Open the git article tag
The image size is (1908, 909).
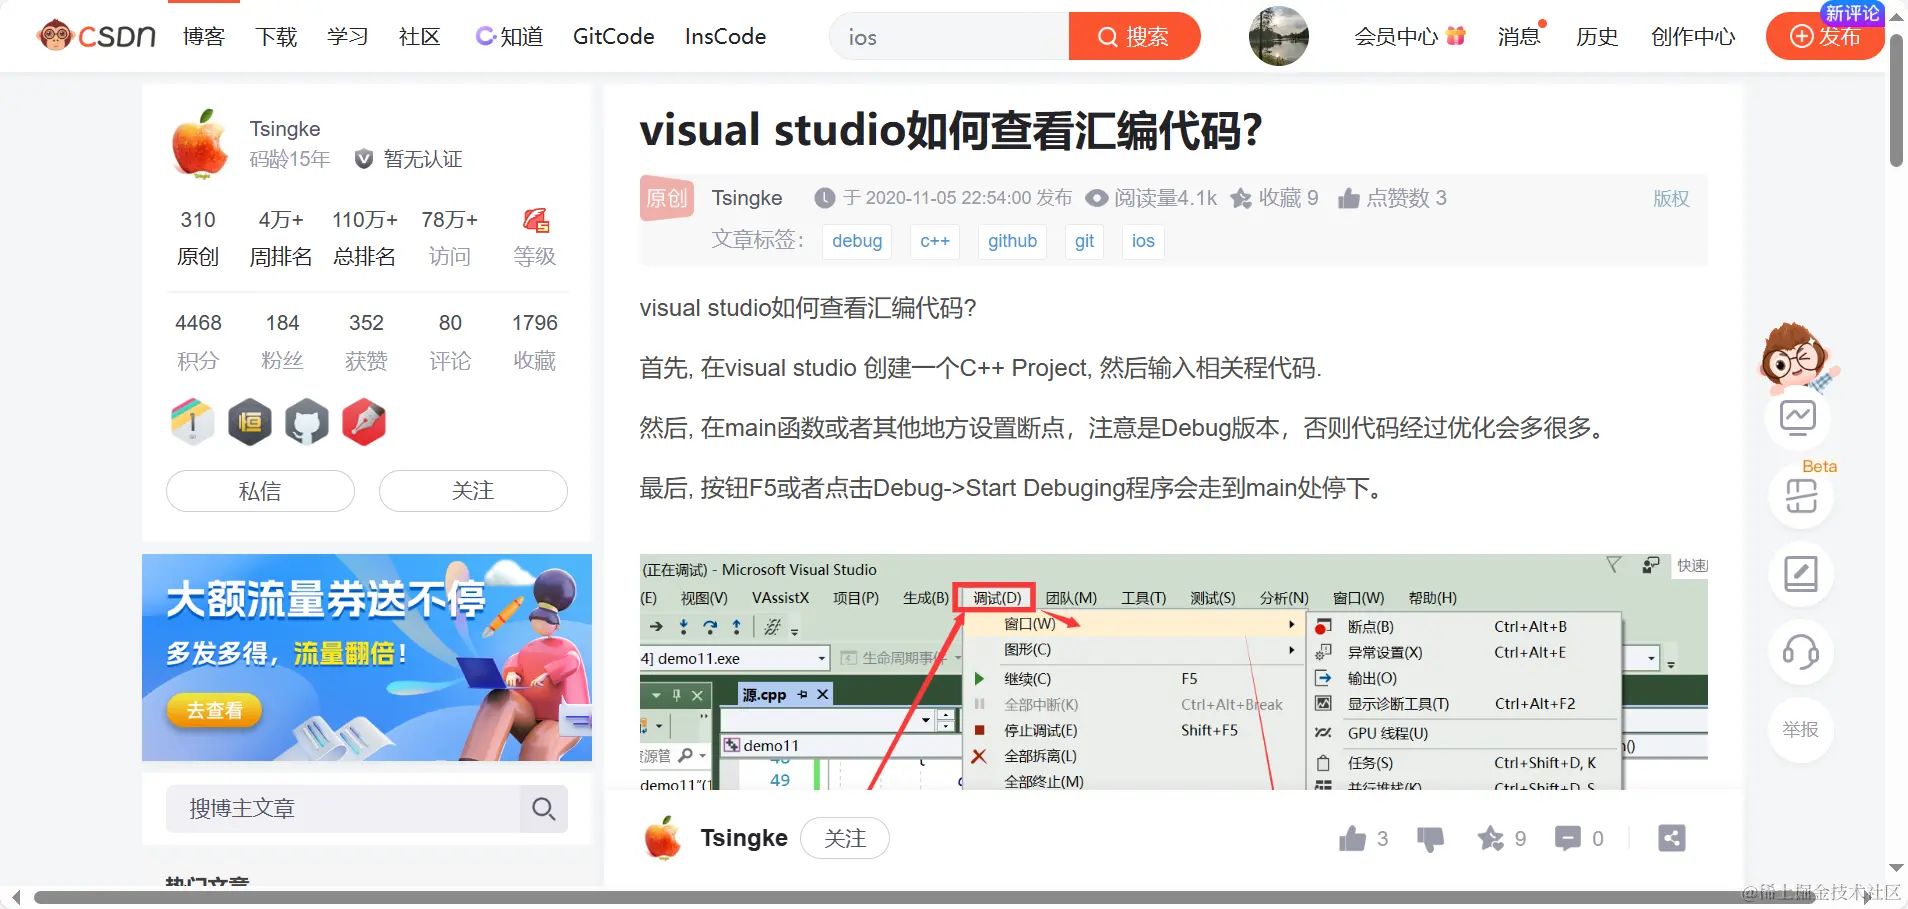click(1084, 241)
